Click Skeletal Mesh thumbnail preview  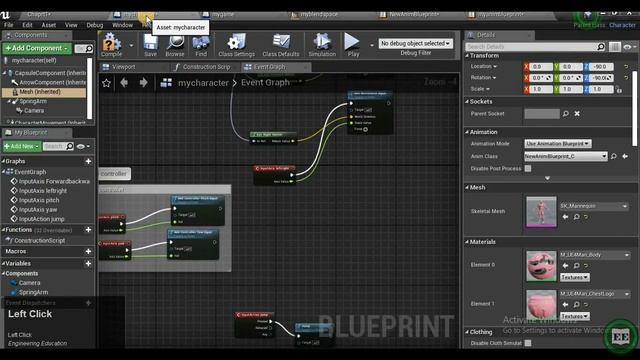coord(541,211)
